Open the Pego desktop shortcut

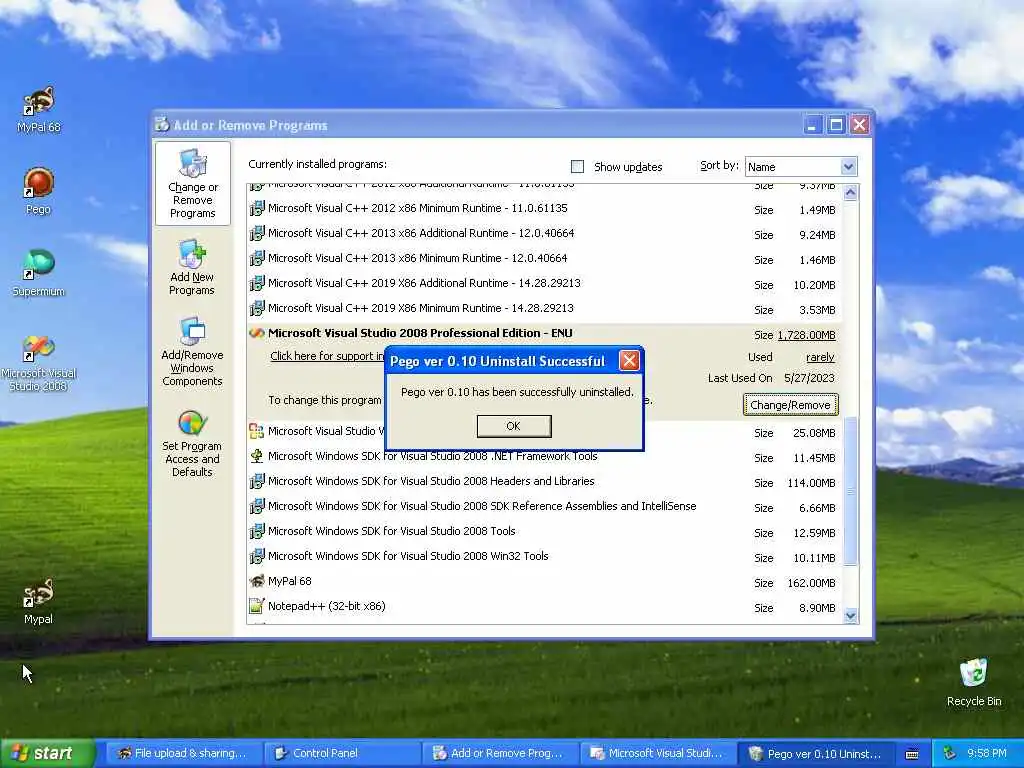click(38, 191)
